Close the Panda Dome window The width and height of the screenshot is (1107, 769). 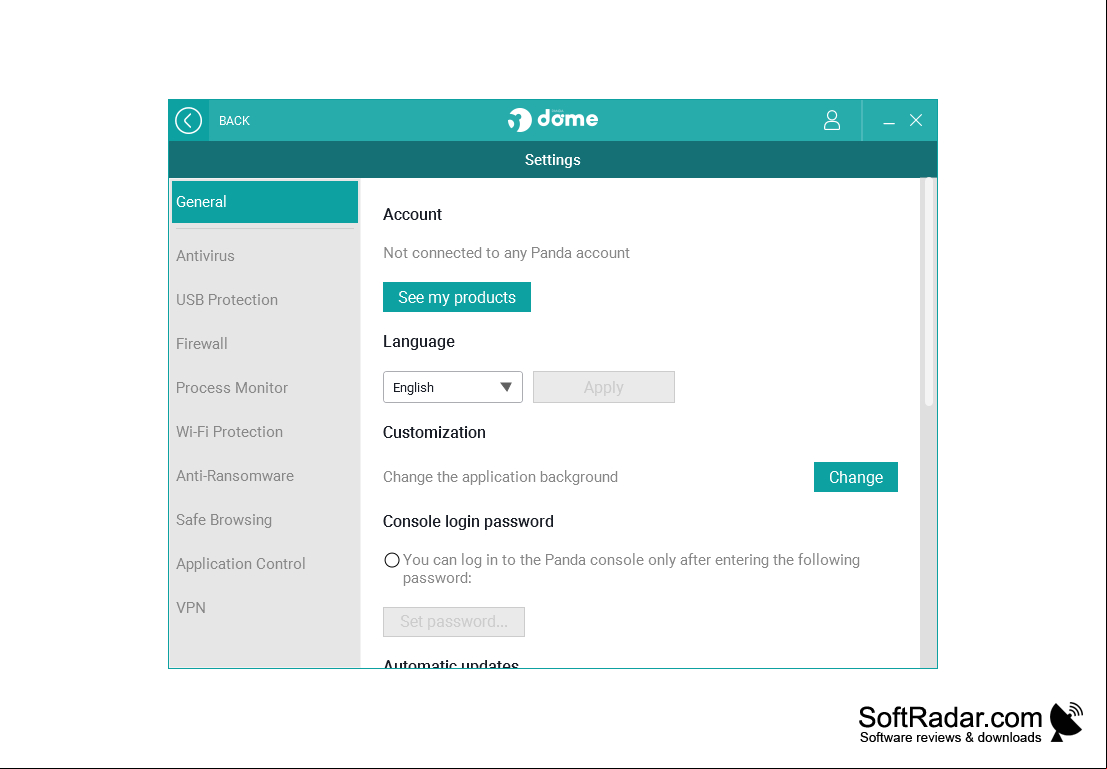(x=916, y=121)
